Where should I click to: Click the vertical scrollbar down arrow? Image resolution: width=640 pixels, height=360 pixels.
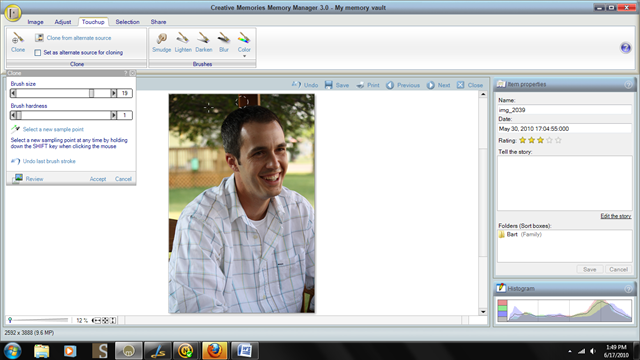(x=483, y=311)
